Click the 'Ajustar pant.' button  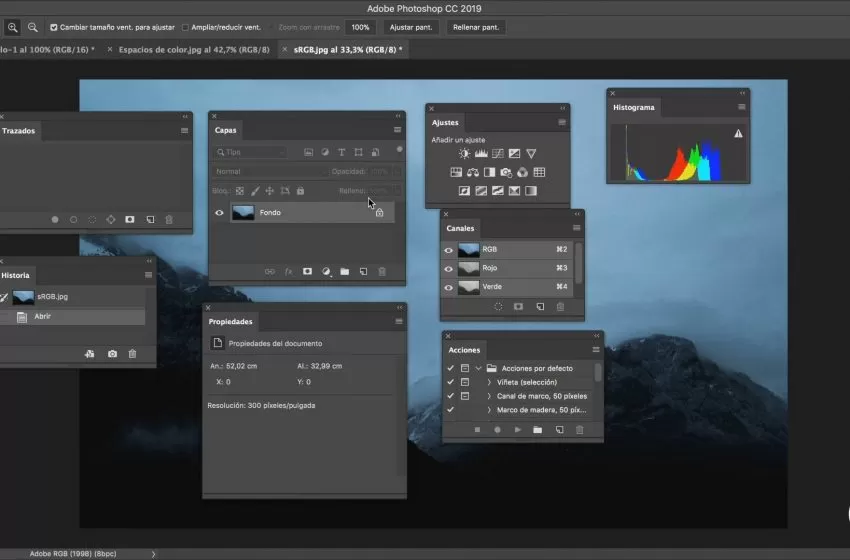411,27
